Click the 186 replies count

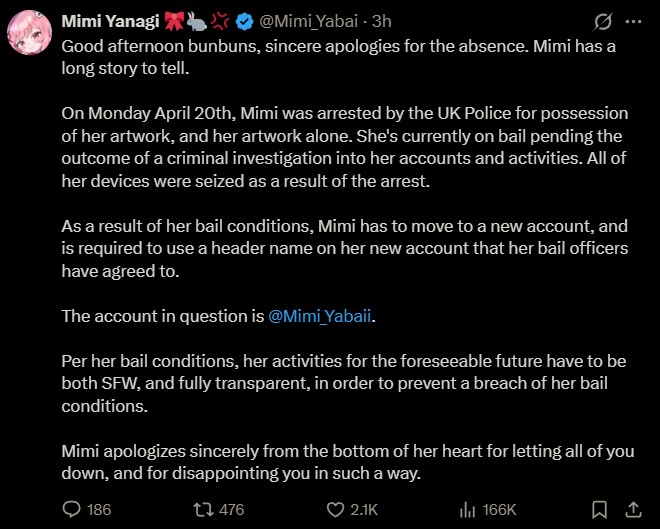click(x=99, y=510)
